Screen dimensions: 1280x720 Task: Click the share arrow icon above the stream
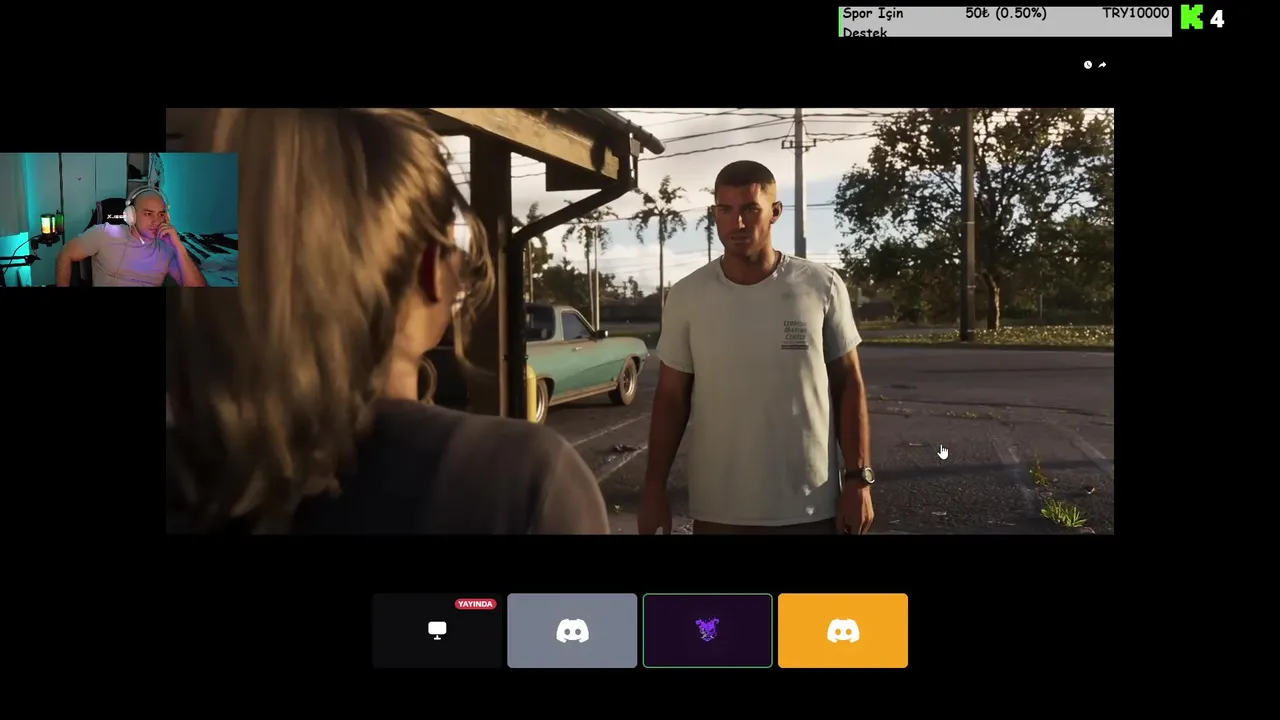coord(1102,65)
